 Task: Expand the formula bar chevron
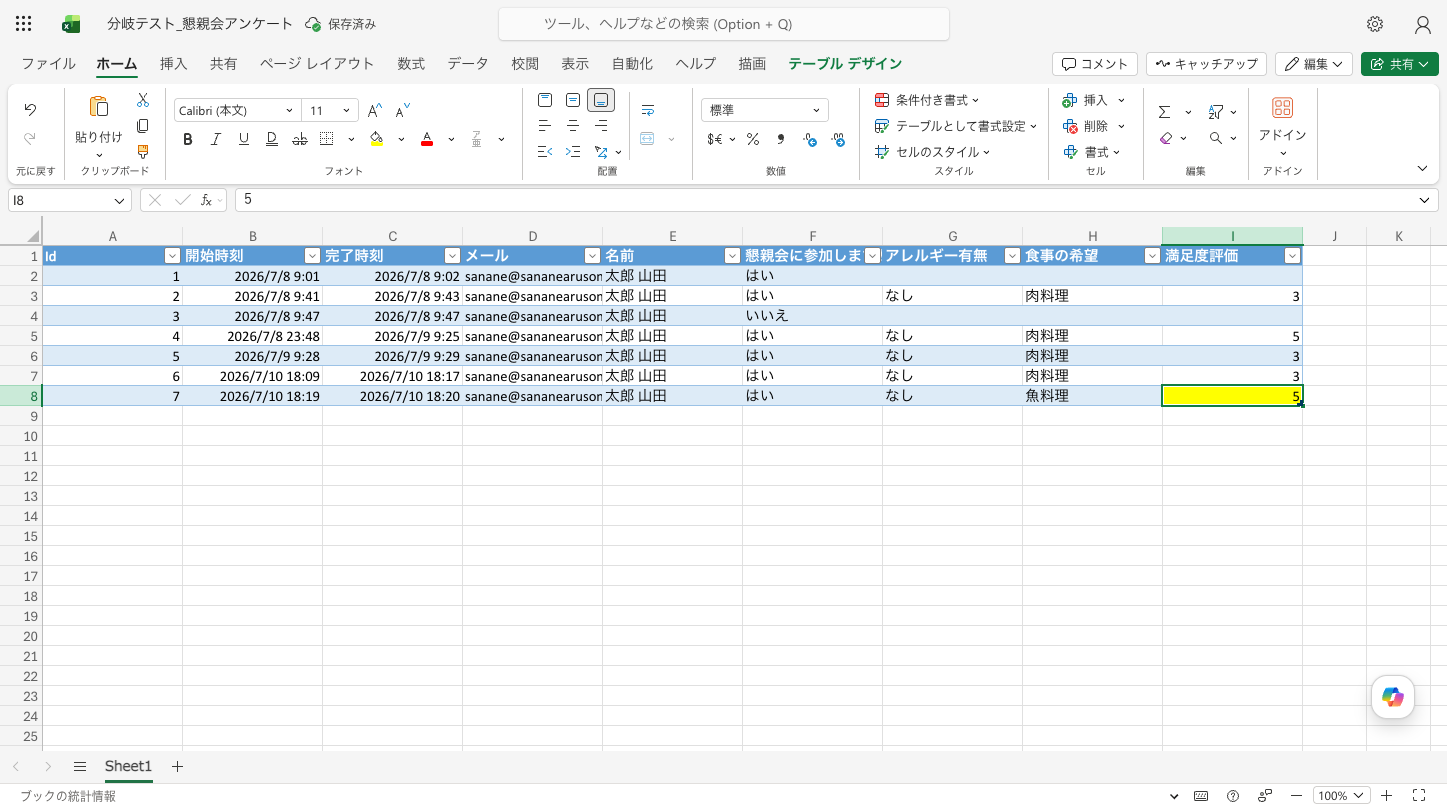click(1424, 200)
